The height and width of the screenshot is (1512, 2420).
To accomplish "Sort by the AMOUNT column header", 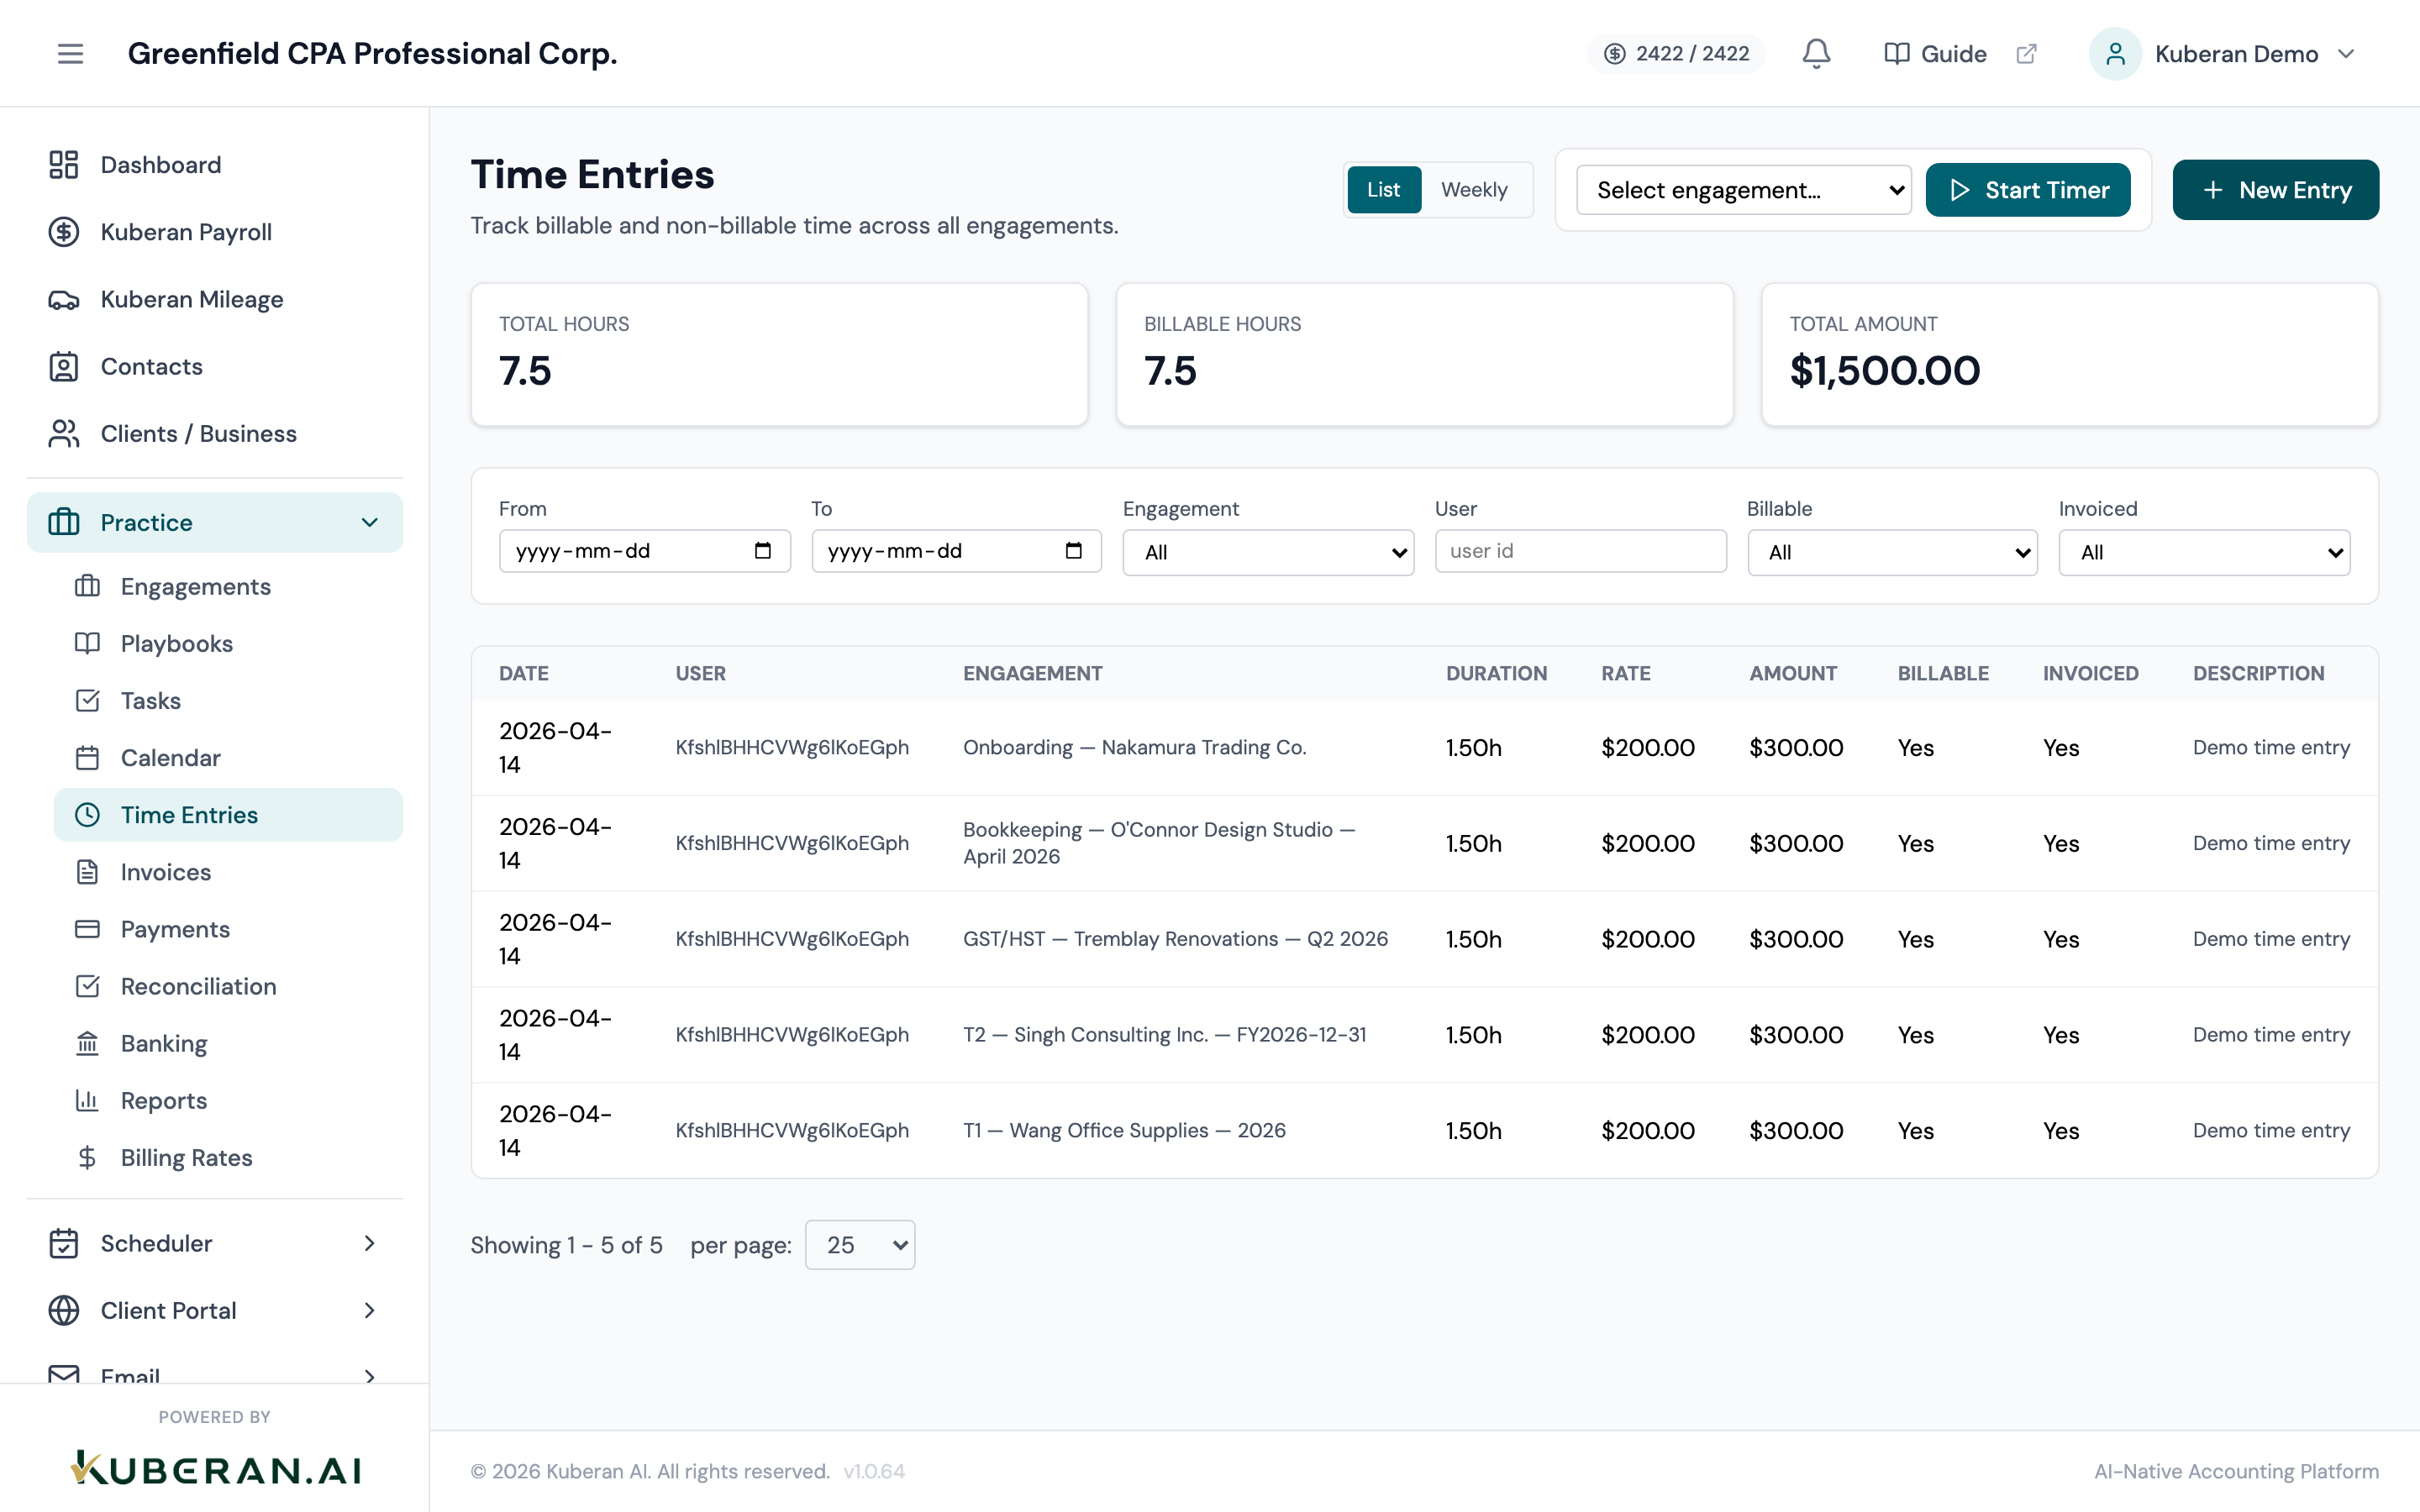I will pos(1793,673).
